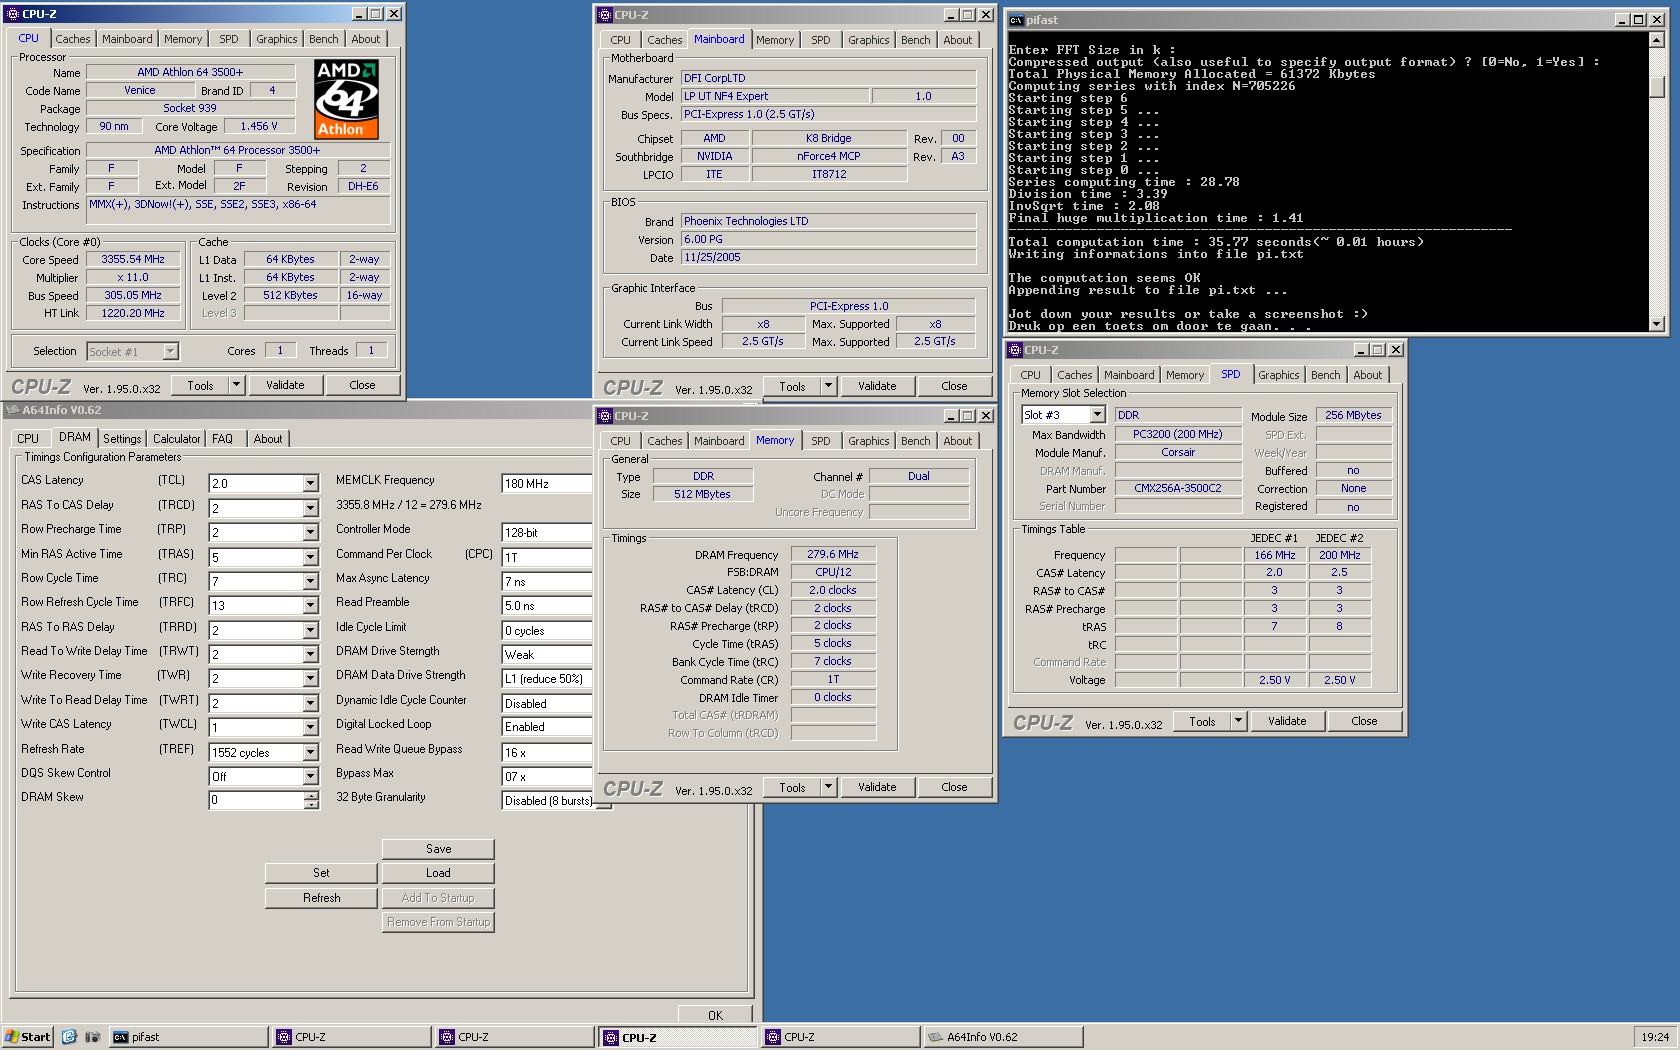Click the AMD Athlon 64 logo image
Viewport: 1680px width, 1050px height.
click(346, 99)
